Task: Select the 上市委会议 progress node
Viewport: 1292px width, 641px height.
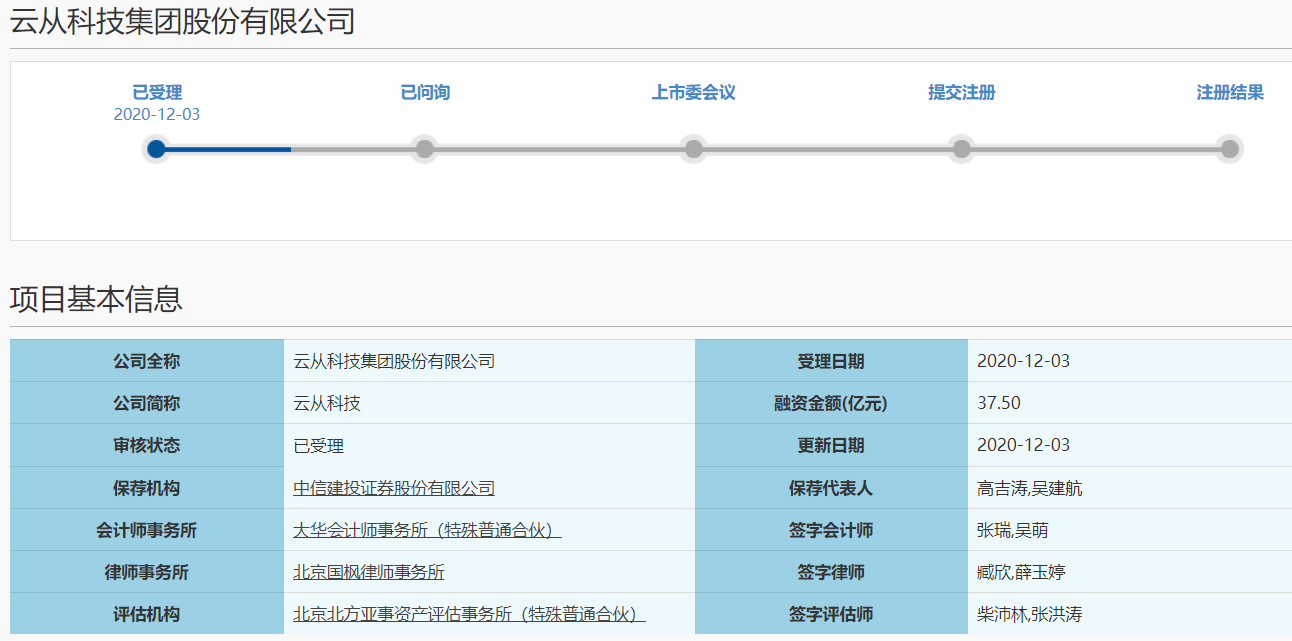Action: (x=694, y=149)
